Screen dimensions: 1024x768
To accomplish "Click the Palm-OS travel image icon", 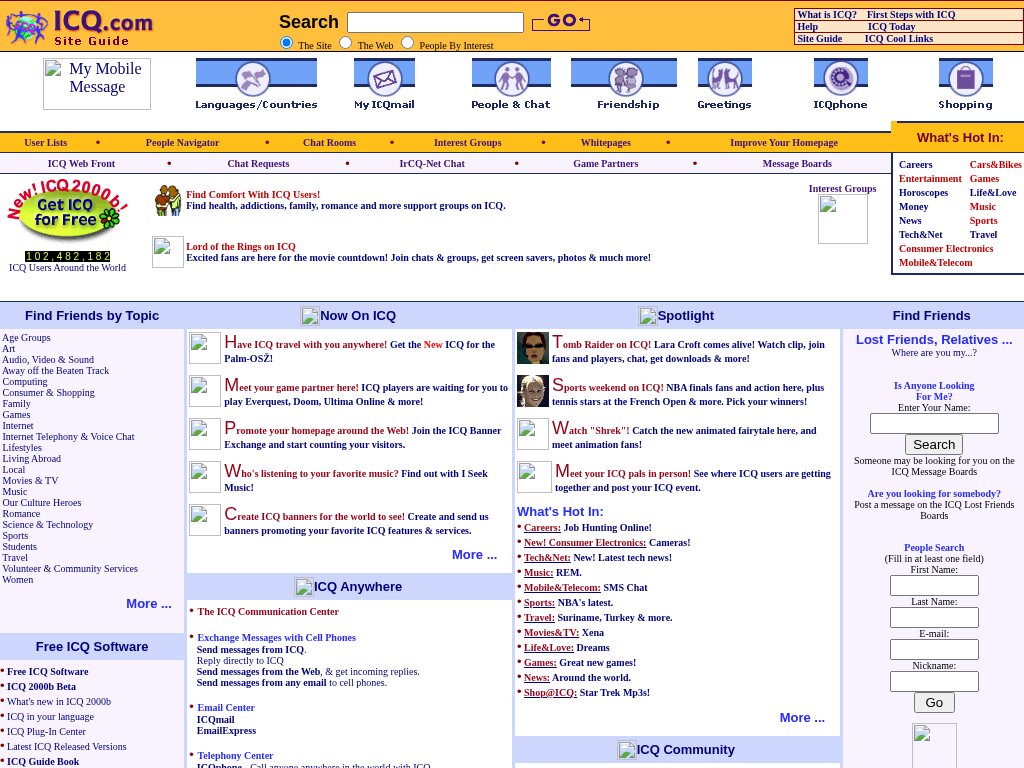I will [205, 348].
